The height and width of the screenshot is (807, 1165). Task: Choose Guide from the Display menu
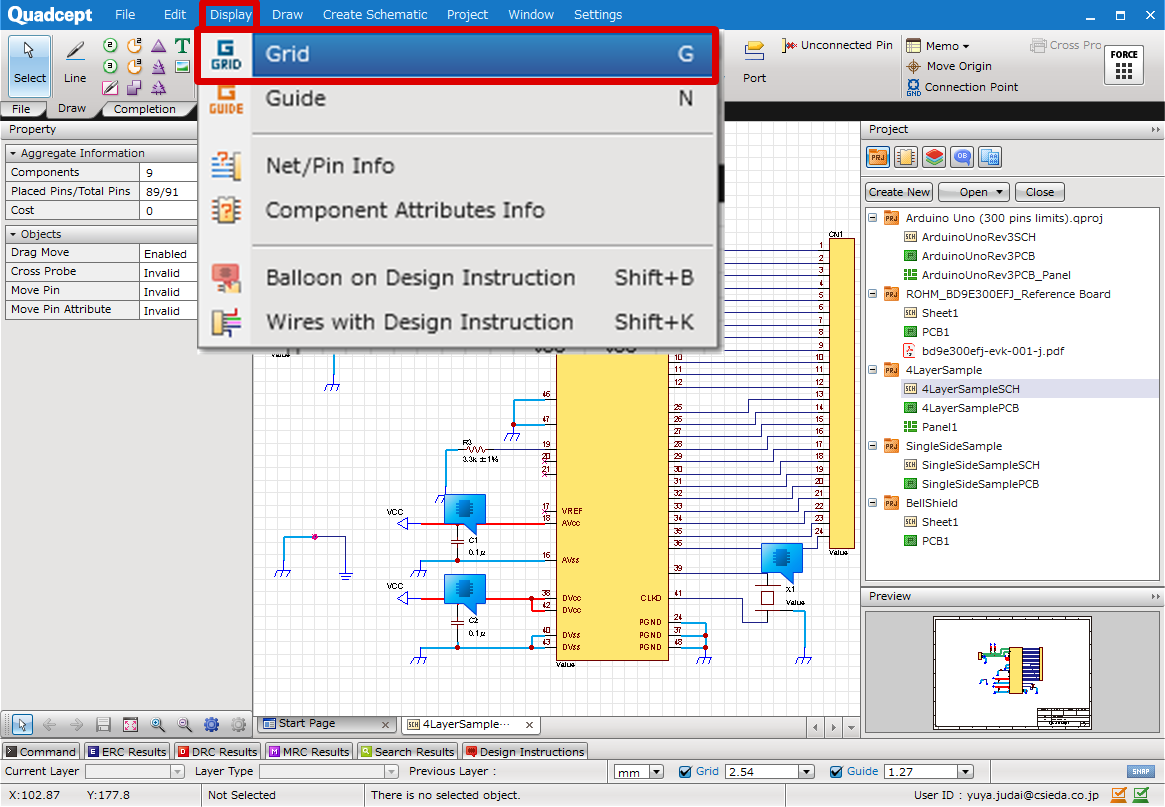(x=295, y=98)
